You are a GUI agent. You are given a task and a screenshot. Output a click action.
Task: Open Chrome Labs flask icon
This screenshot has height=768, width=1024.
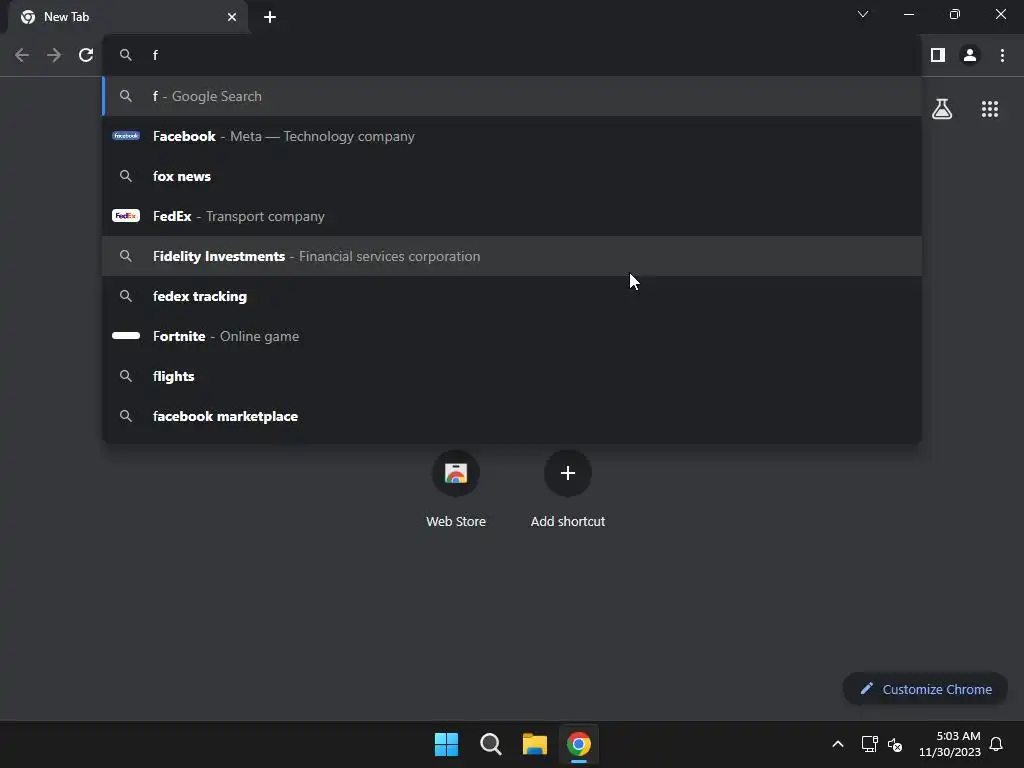point(942,109)
